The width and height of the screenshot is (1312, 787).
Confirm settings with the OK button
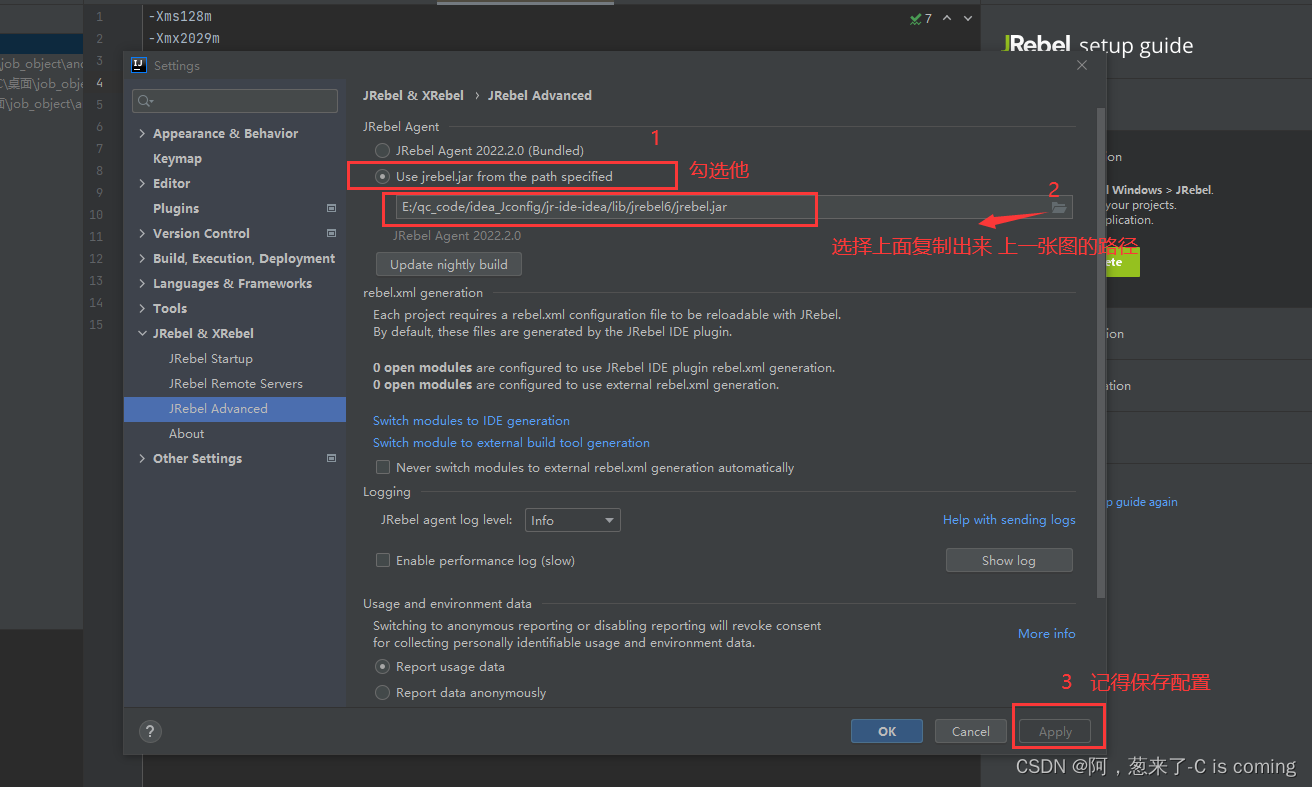pyautogui.click(x=887, y=731)
